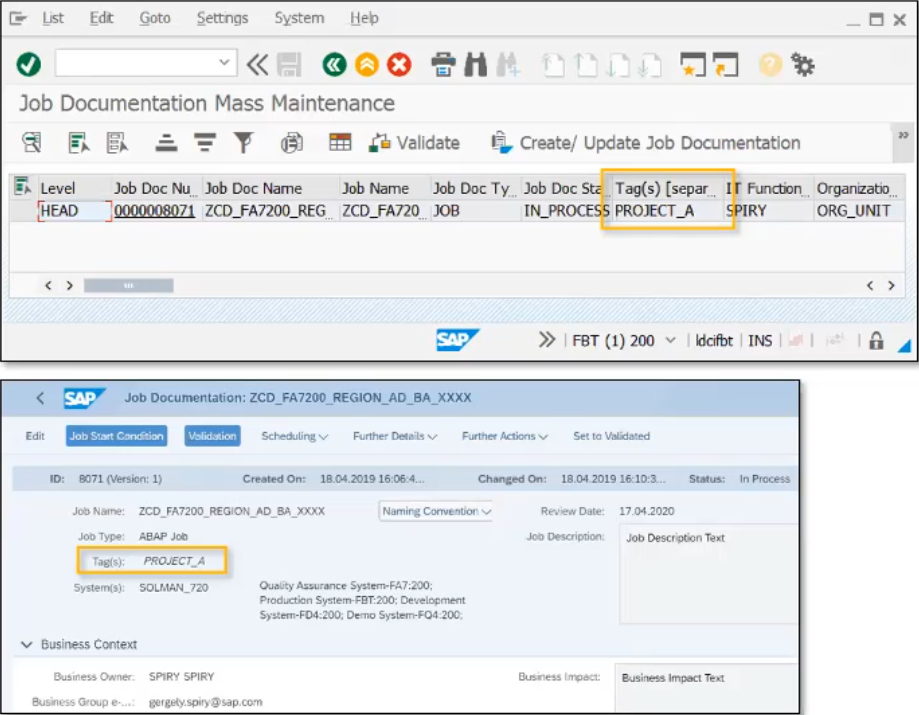Click Create/ Update Job Documentation button
The height and width of the screenshot is (715, 919).
pos(646,143)
